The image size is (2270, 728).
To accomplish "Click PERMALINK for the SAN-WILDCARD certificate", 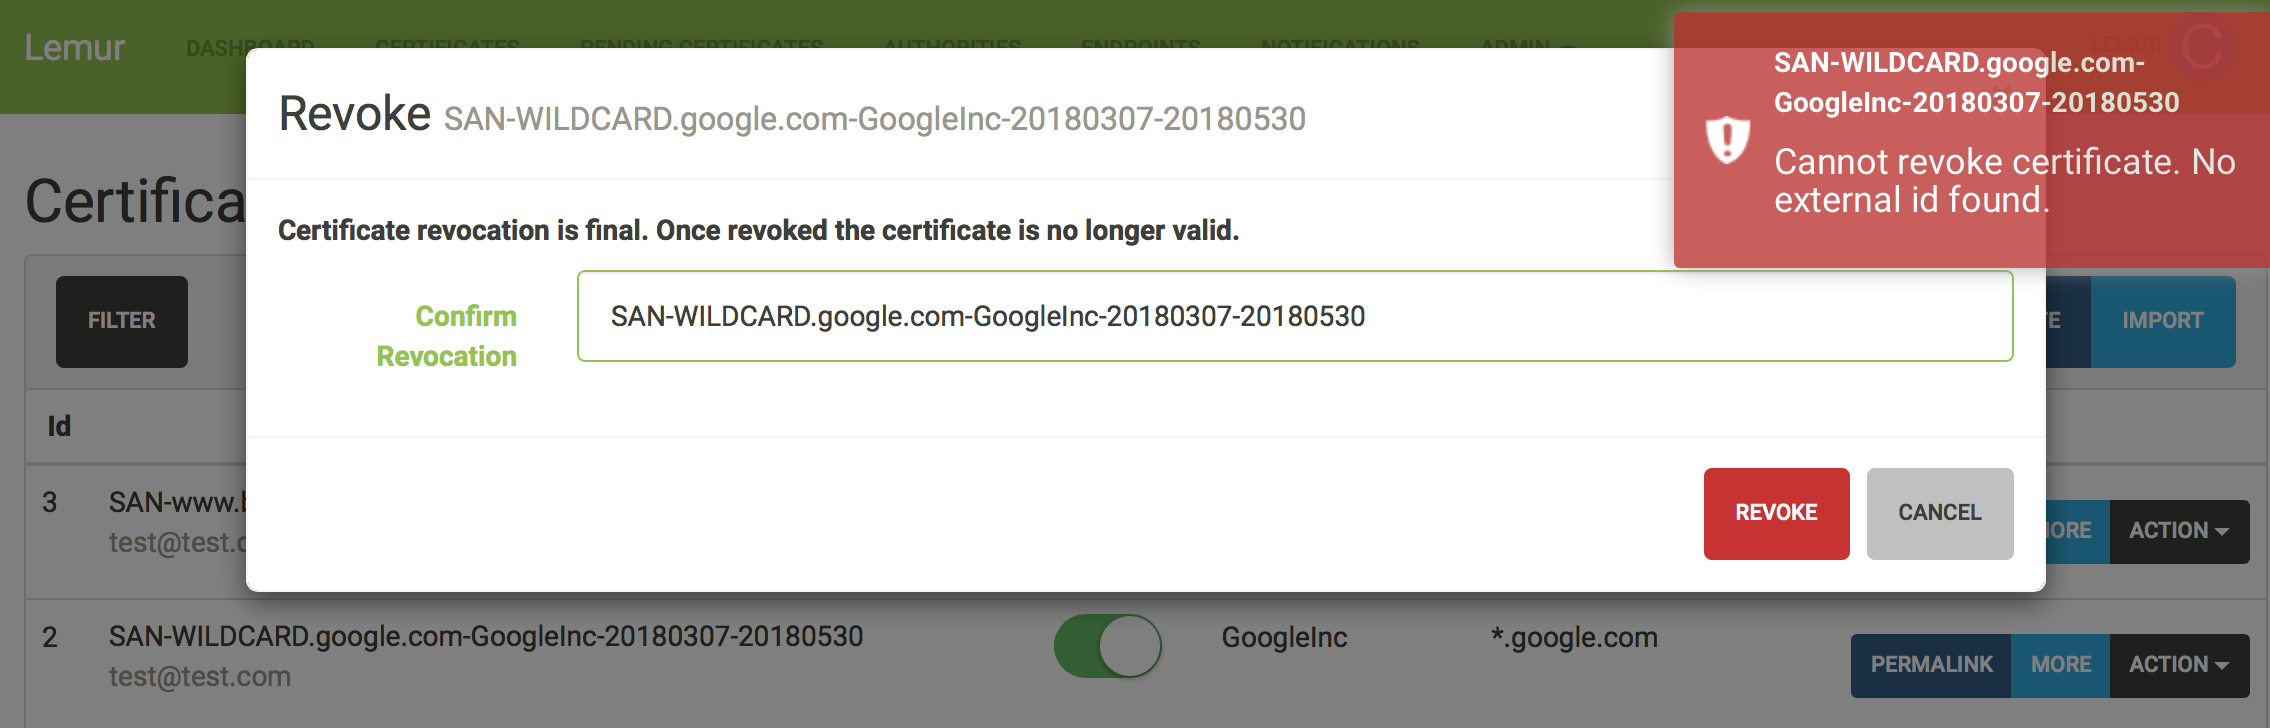I will 1930,665.
